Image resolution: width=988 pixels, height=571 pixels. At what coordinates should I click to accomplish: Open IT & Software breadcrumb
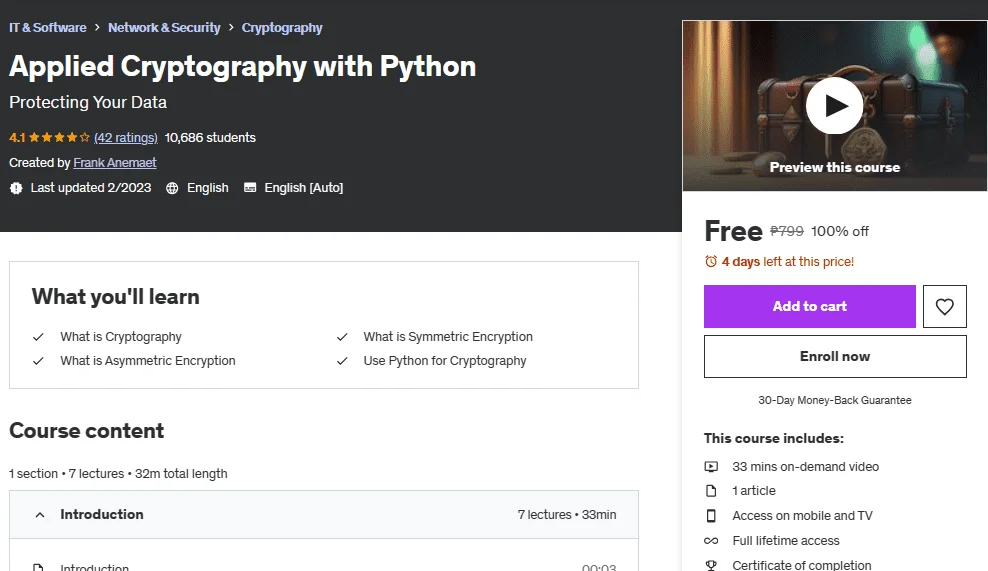[48, 28]
